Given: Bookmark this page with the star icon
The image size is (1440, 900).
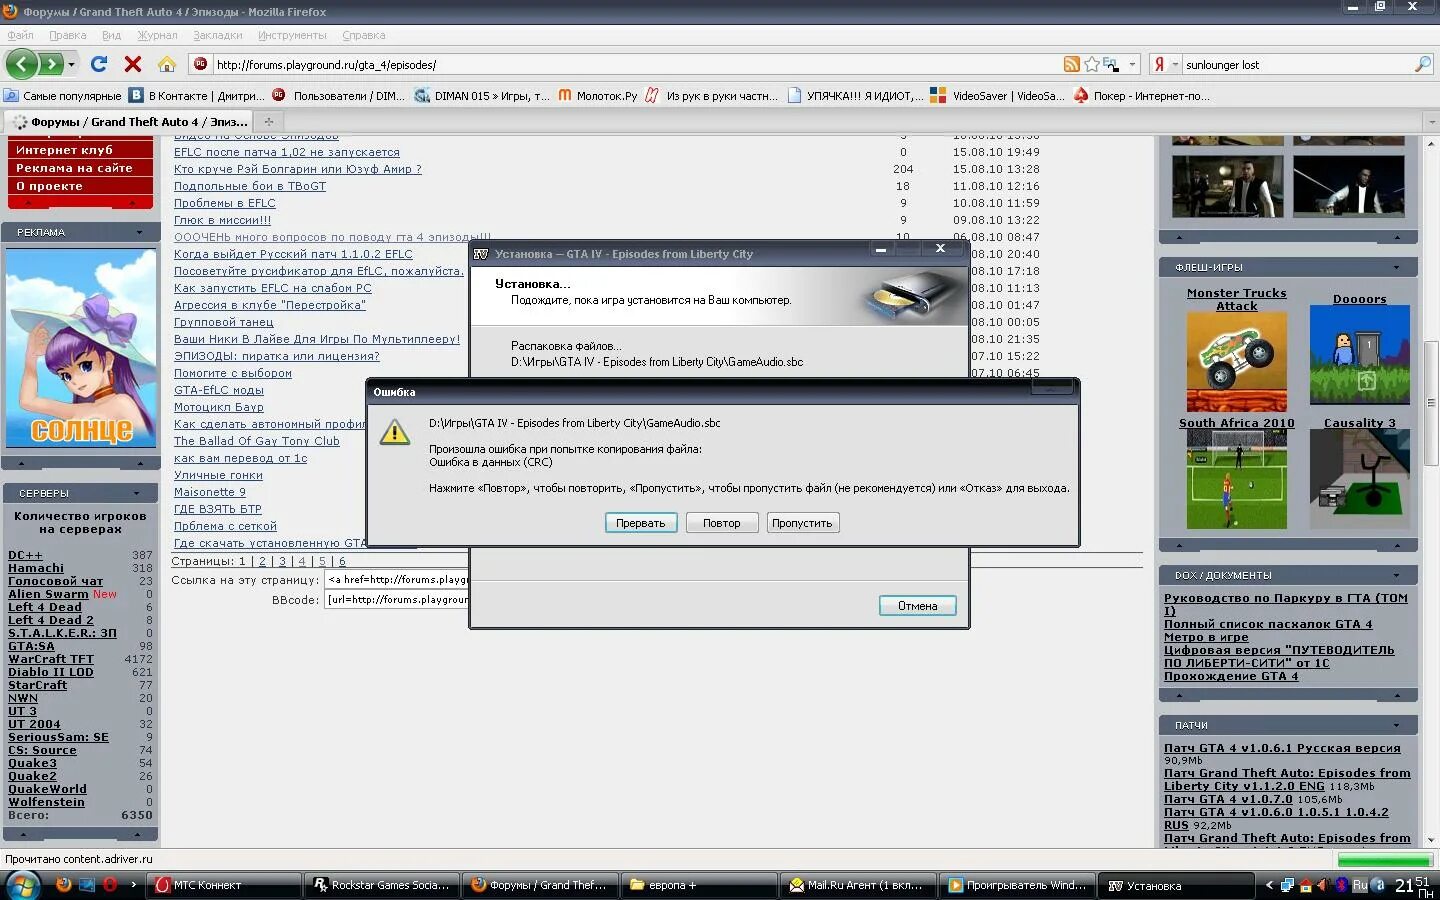Looking at the screenshot, I should tap(1092, 64).
